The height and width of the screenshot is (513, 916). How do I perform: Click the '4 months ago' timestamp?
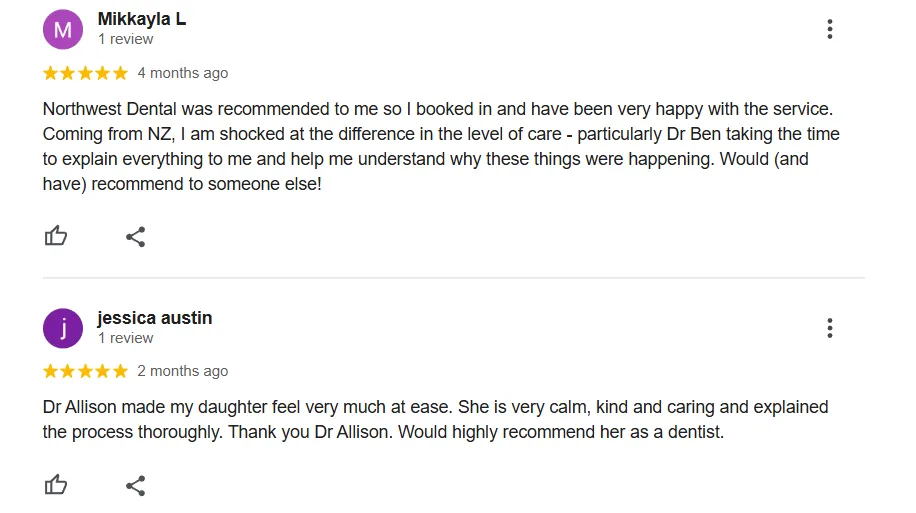(183, 73)
